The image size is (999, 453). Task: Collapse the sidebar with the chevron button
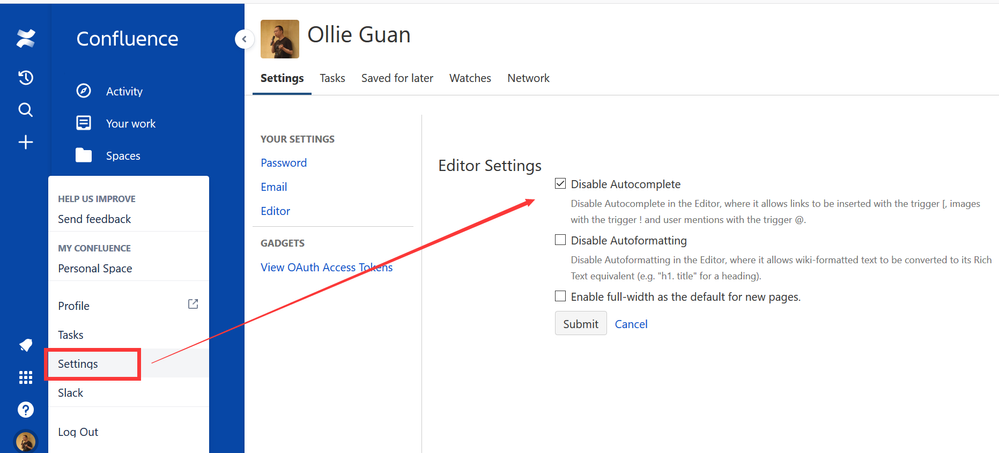coord(244,40)
